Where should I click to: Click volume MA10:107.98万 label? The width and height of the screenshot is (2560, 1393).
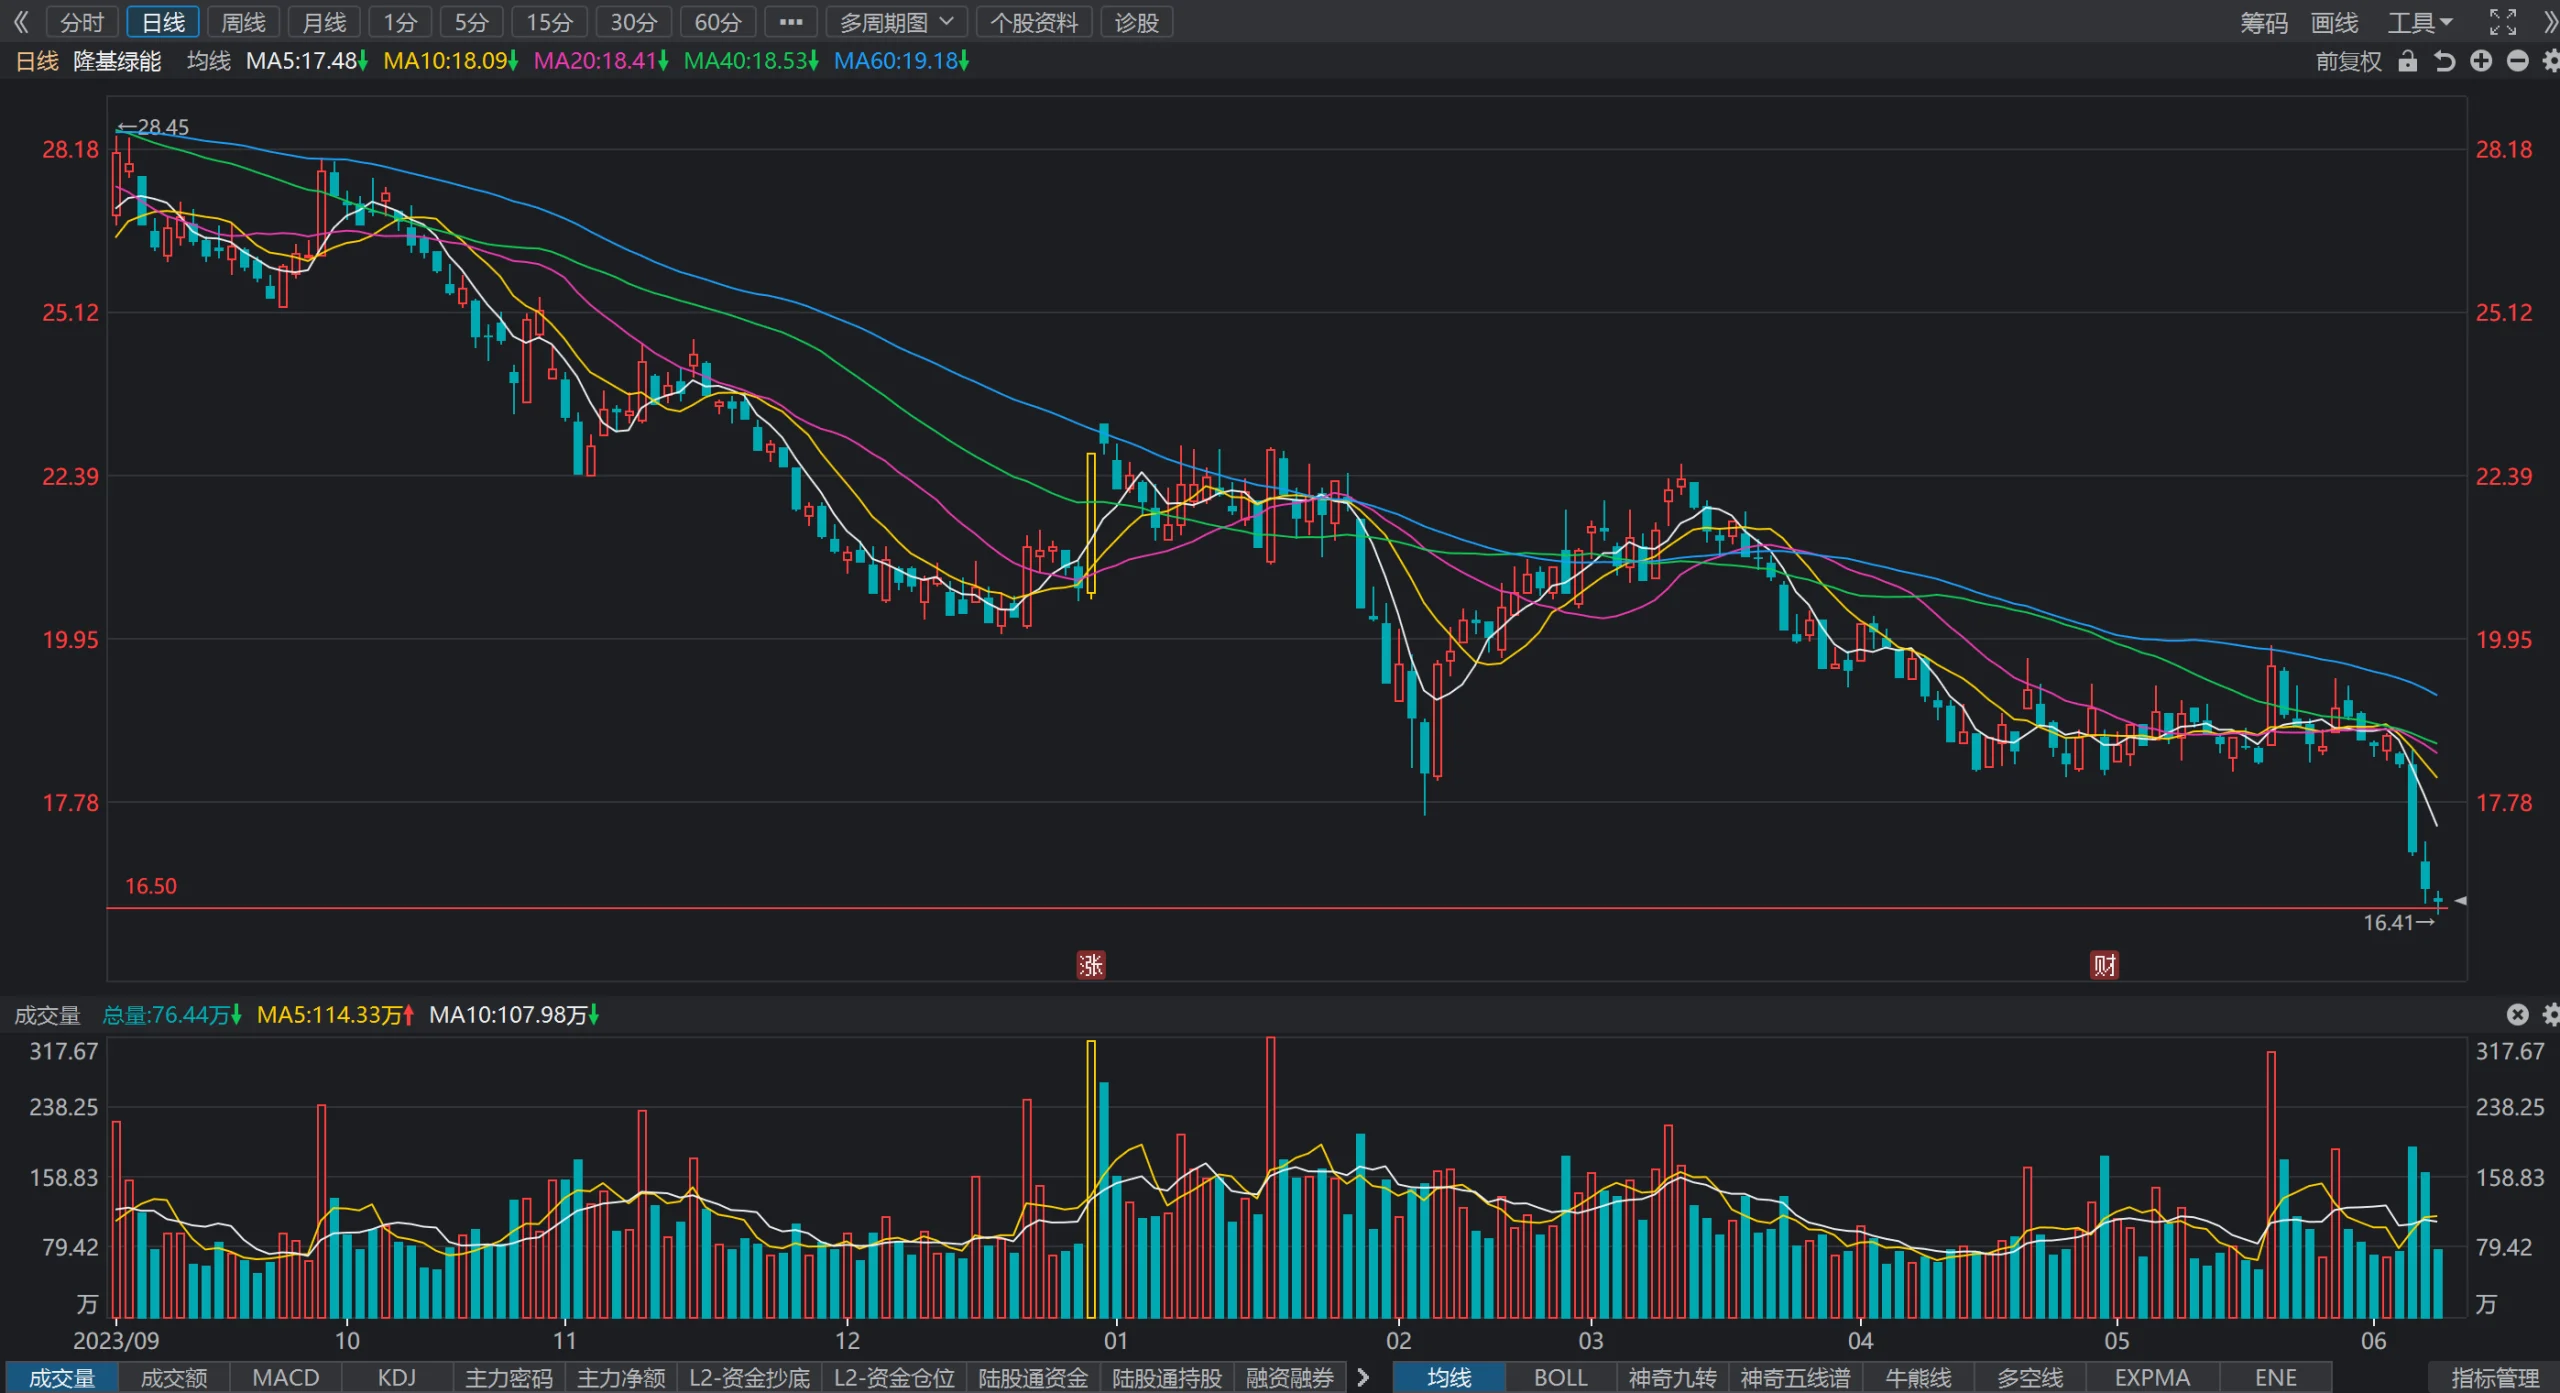coord(513,1015)
